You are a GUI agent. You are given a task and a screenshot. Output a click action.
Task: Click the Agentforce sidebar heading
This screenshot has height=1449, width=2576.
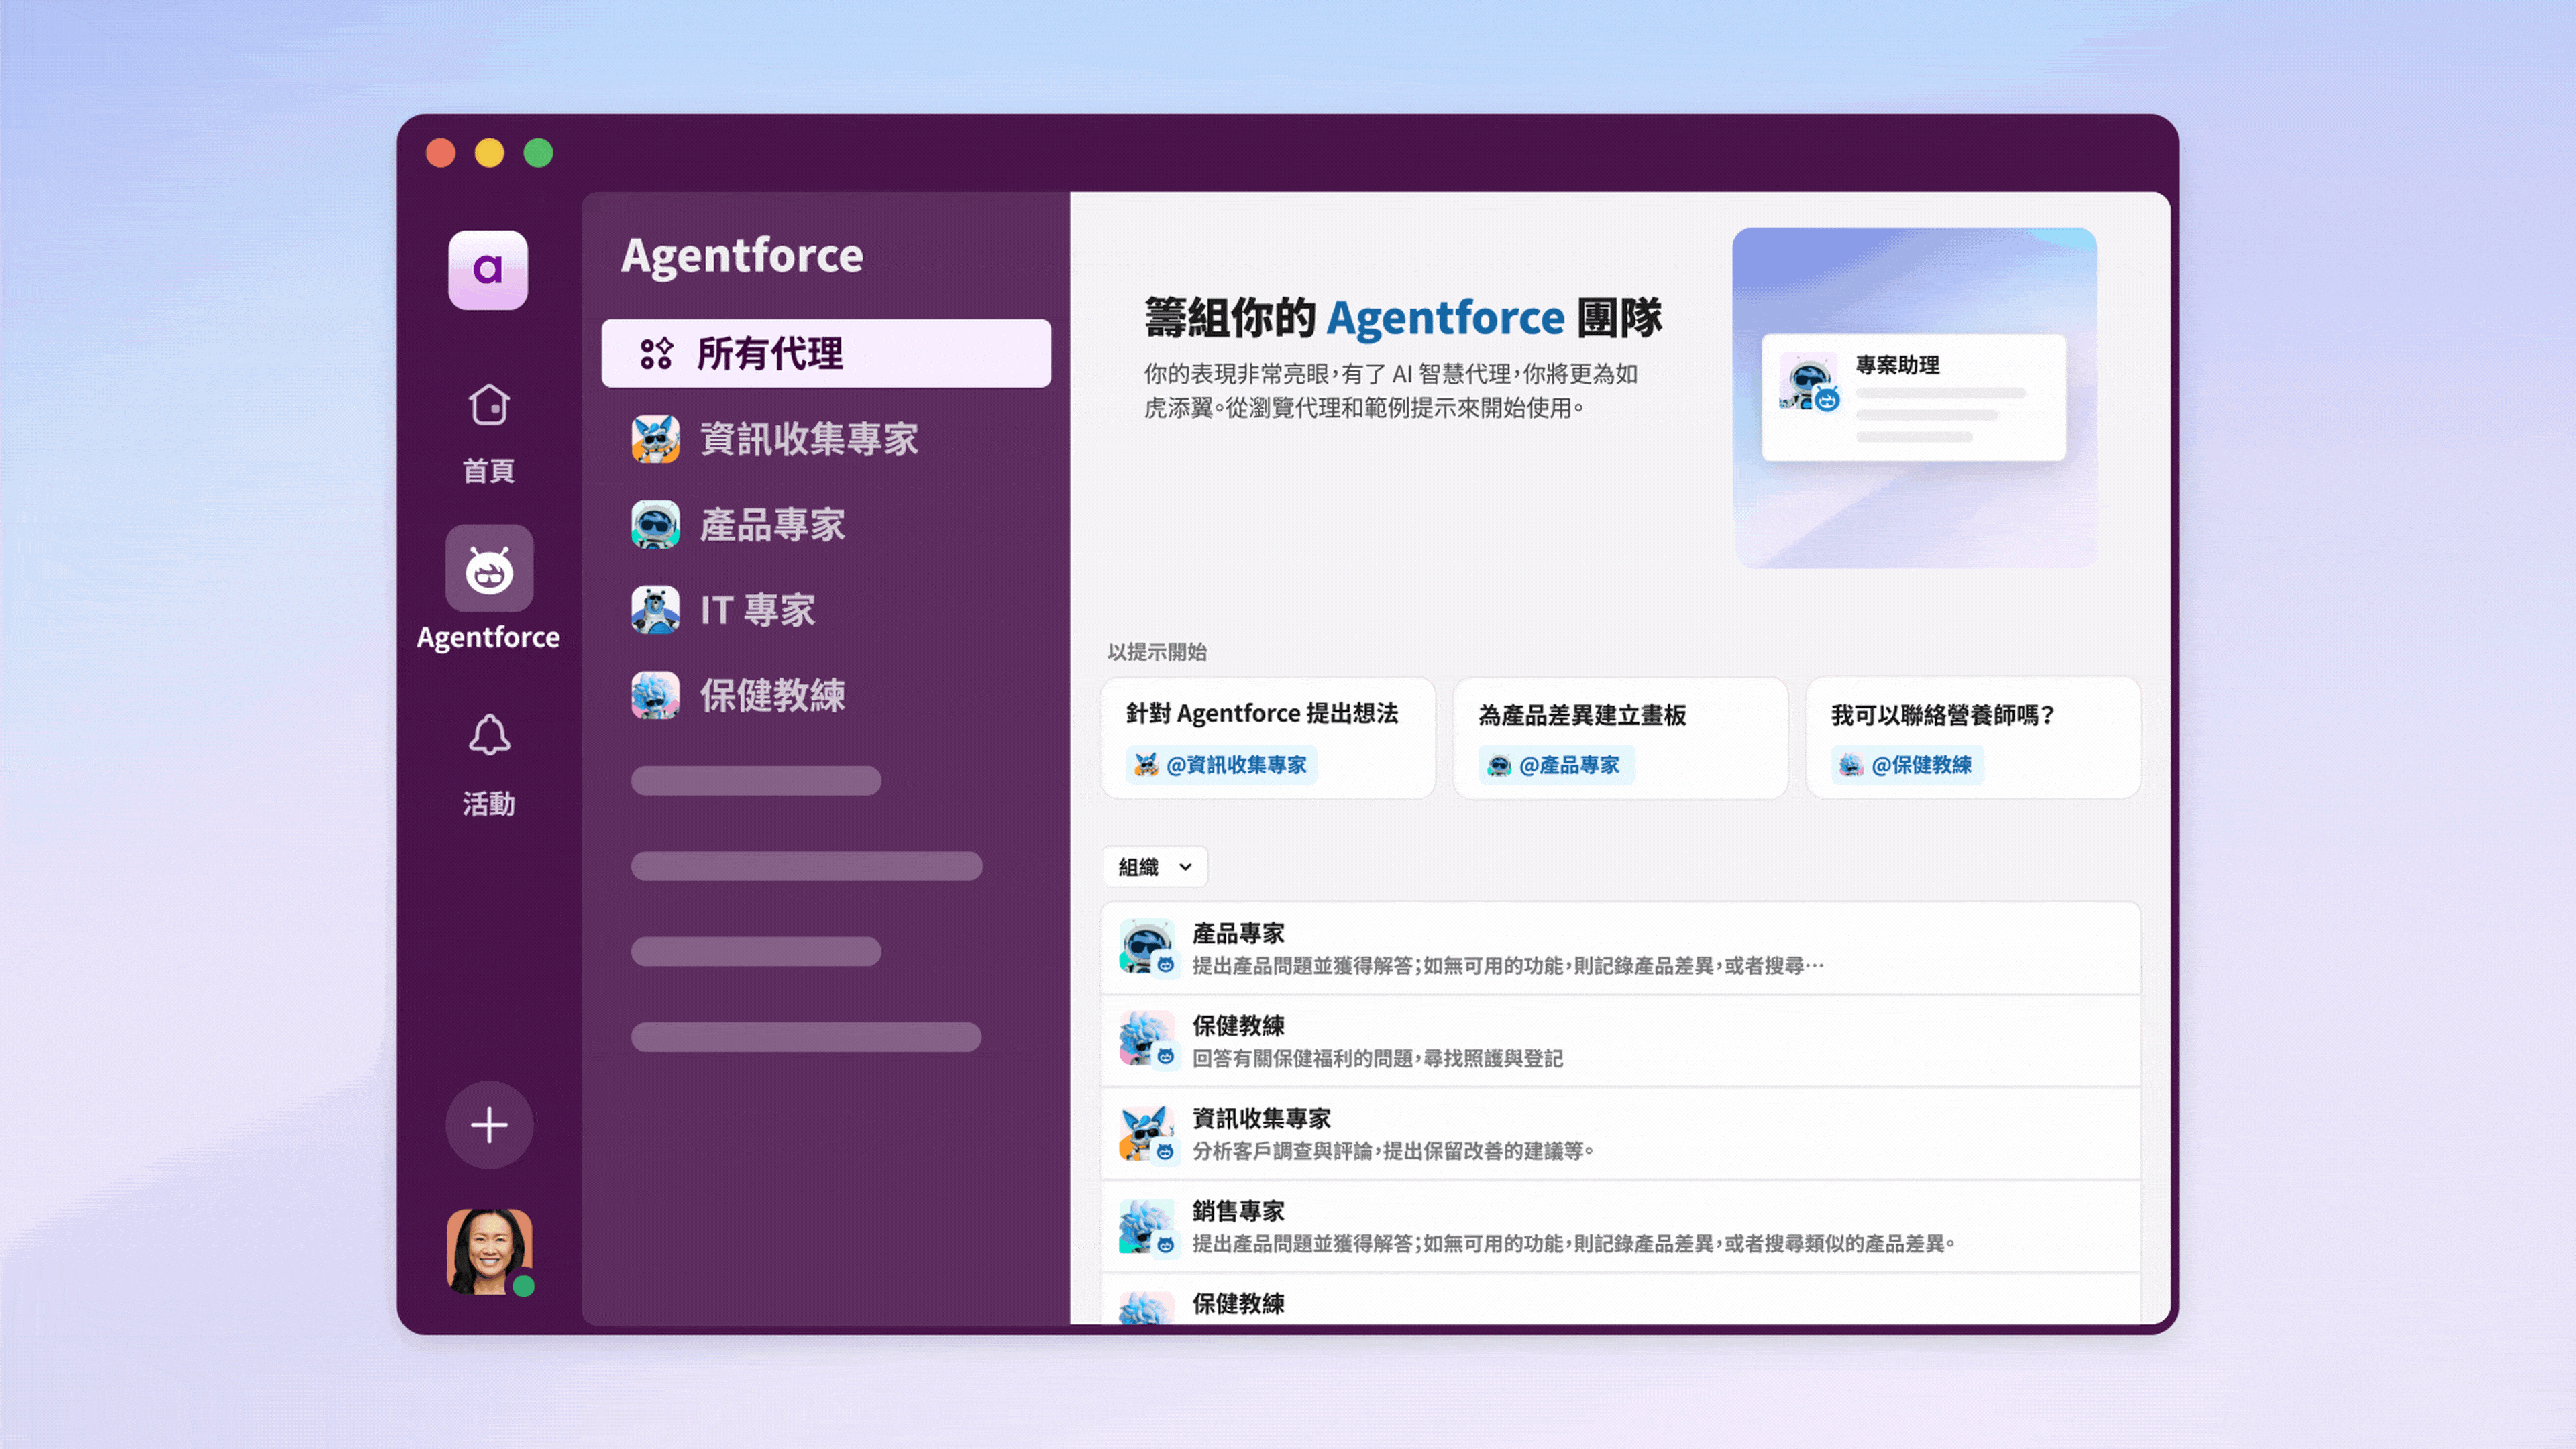click(742, 256)
